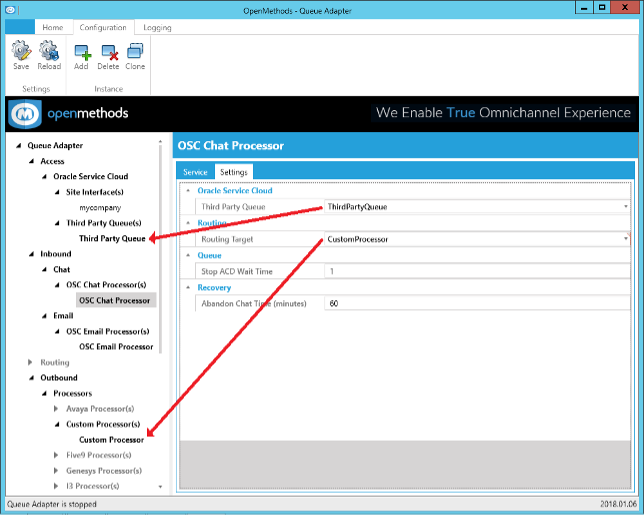Expand the I3 Processor(s) node
Screen dimensions: 644x516
click(x=56, y=486)
